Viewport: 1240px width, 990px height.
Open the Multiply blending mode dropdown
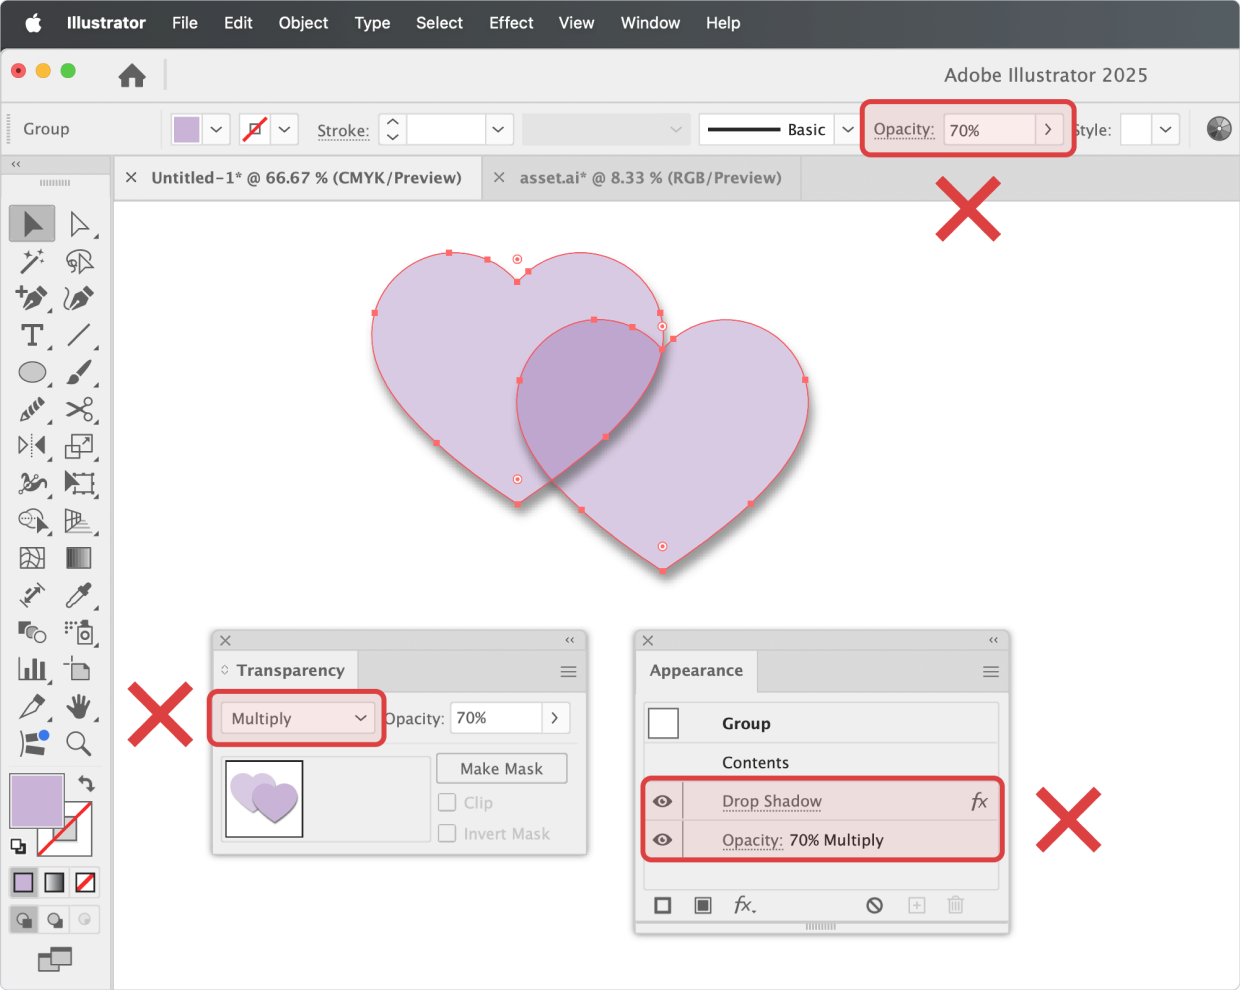pos(297,718)
